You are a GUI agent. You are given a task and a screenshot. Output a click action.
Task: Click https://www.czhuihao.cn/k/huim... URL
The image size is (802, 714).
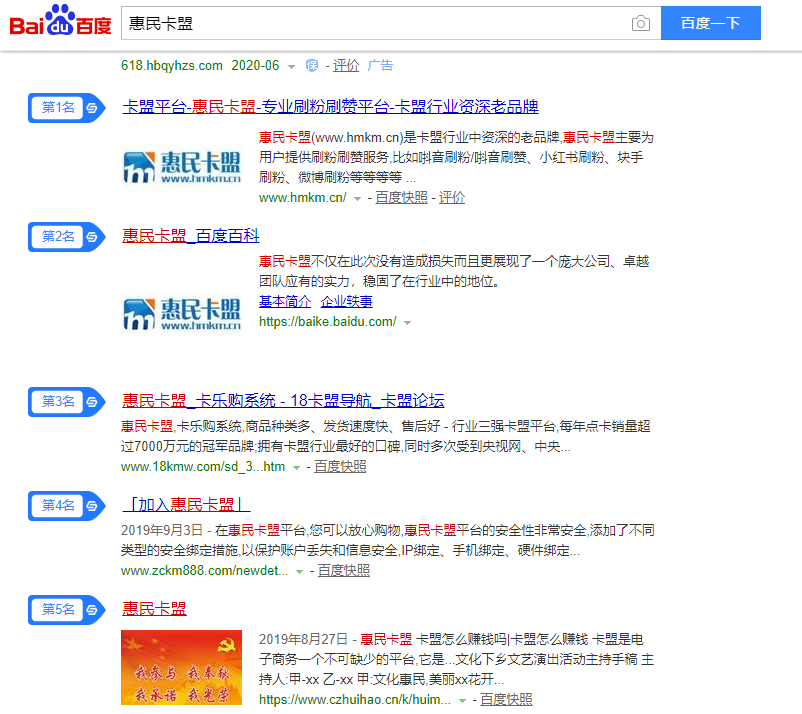click(x=355, y=699)
